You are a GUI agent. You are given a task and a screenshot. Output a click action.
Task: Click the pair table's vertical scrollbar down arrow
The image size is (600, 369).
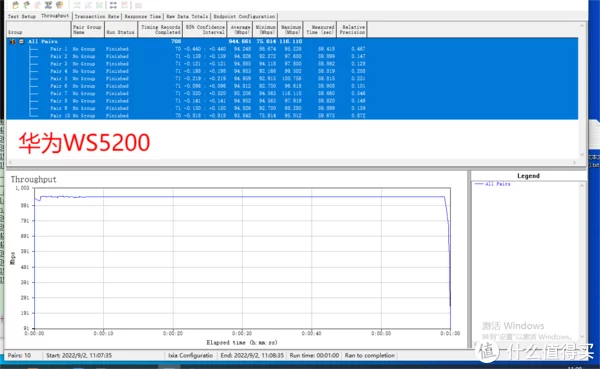pyautogui.click(x=582, y=155)
